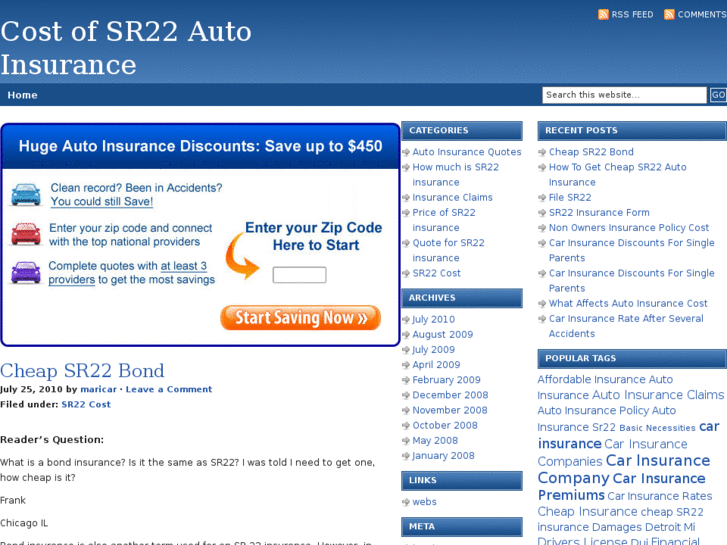Open May 2008 archive
727x545 pixels.
[435, 441]
